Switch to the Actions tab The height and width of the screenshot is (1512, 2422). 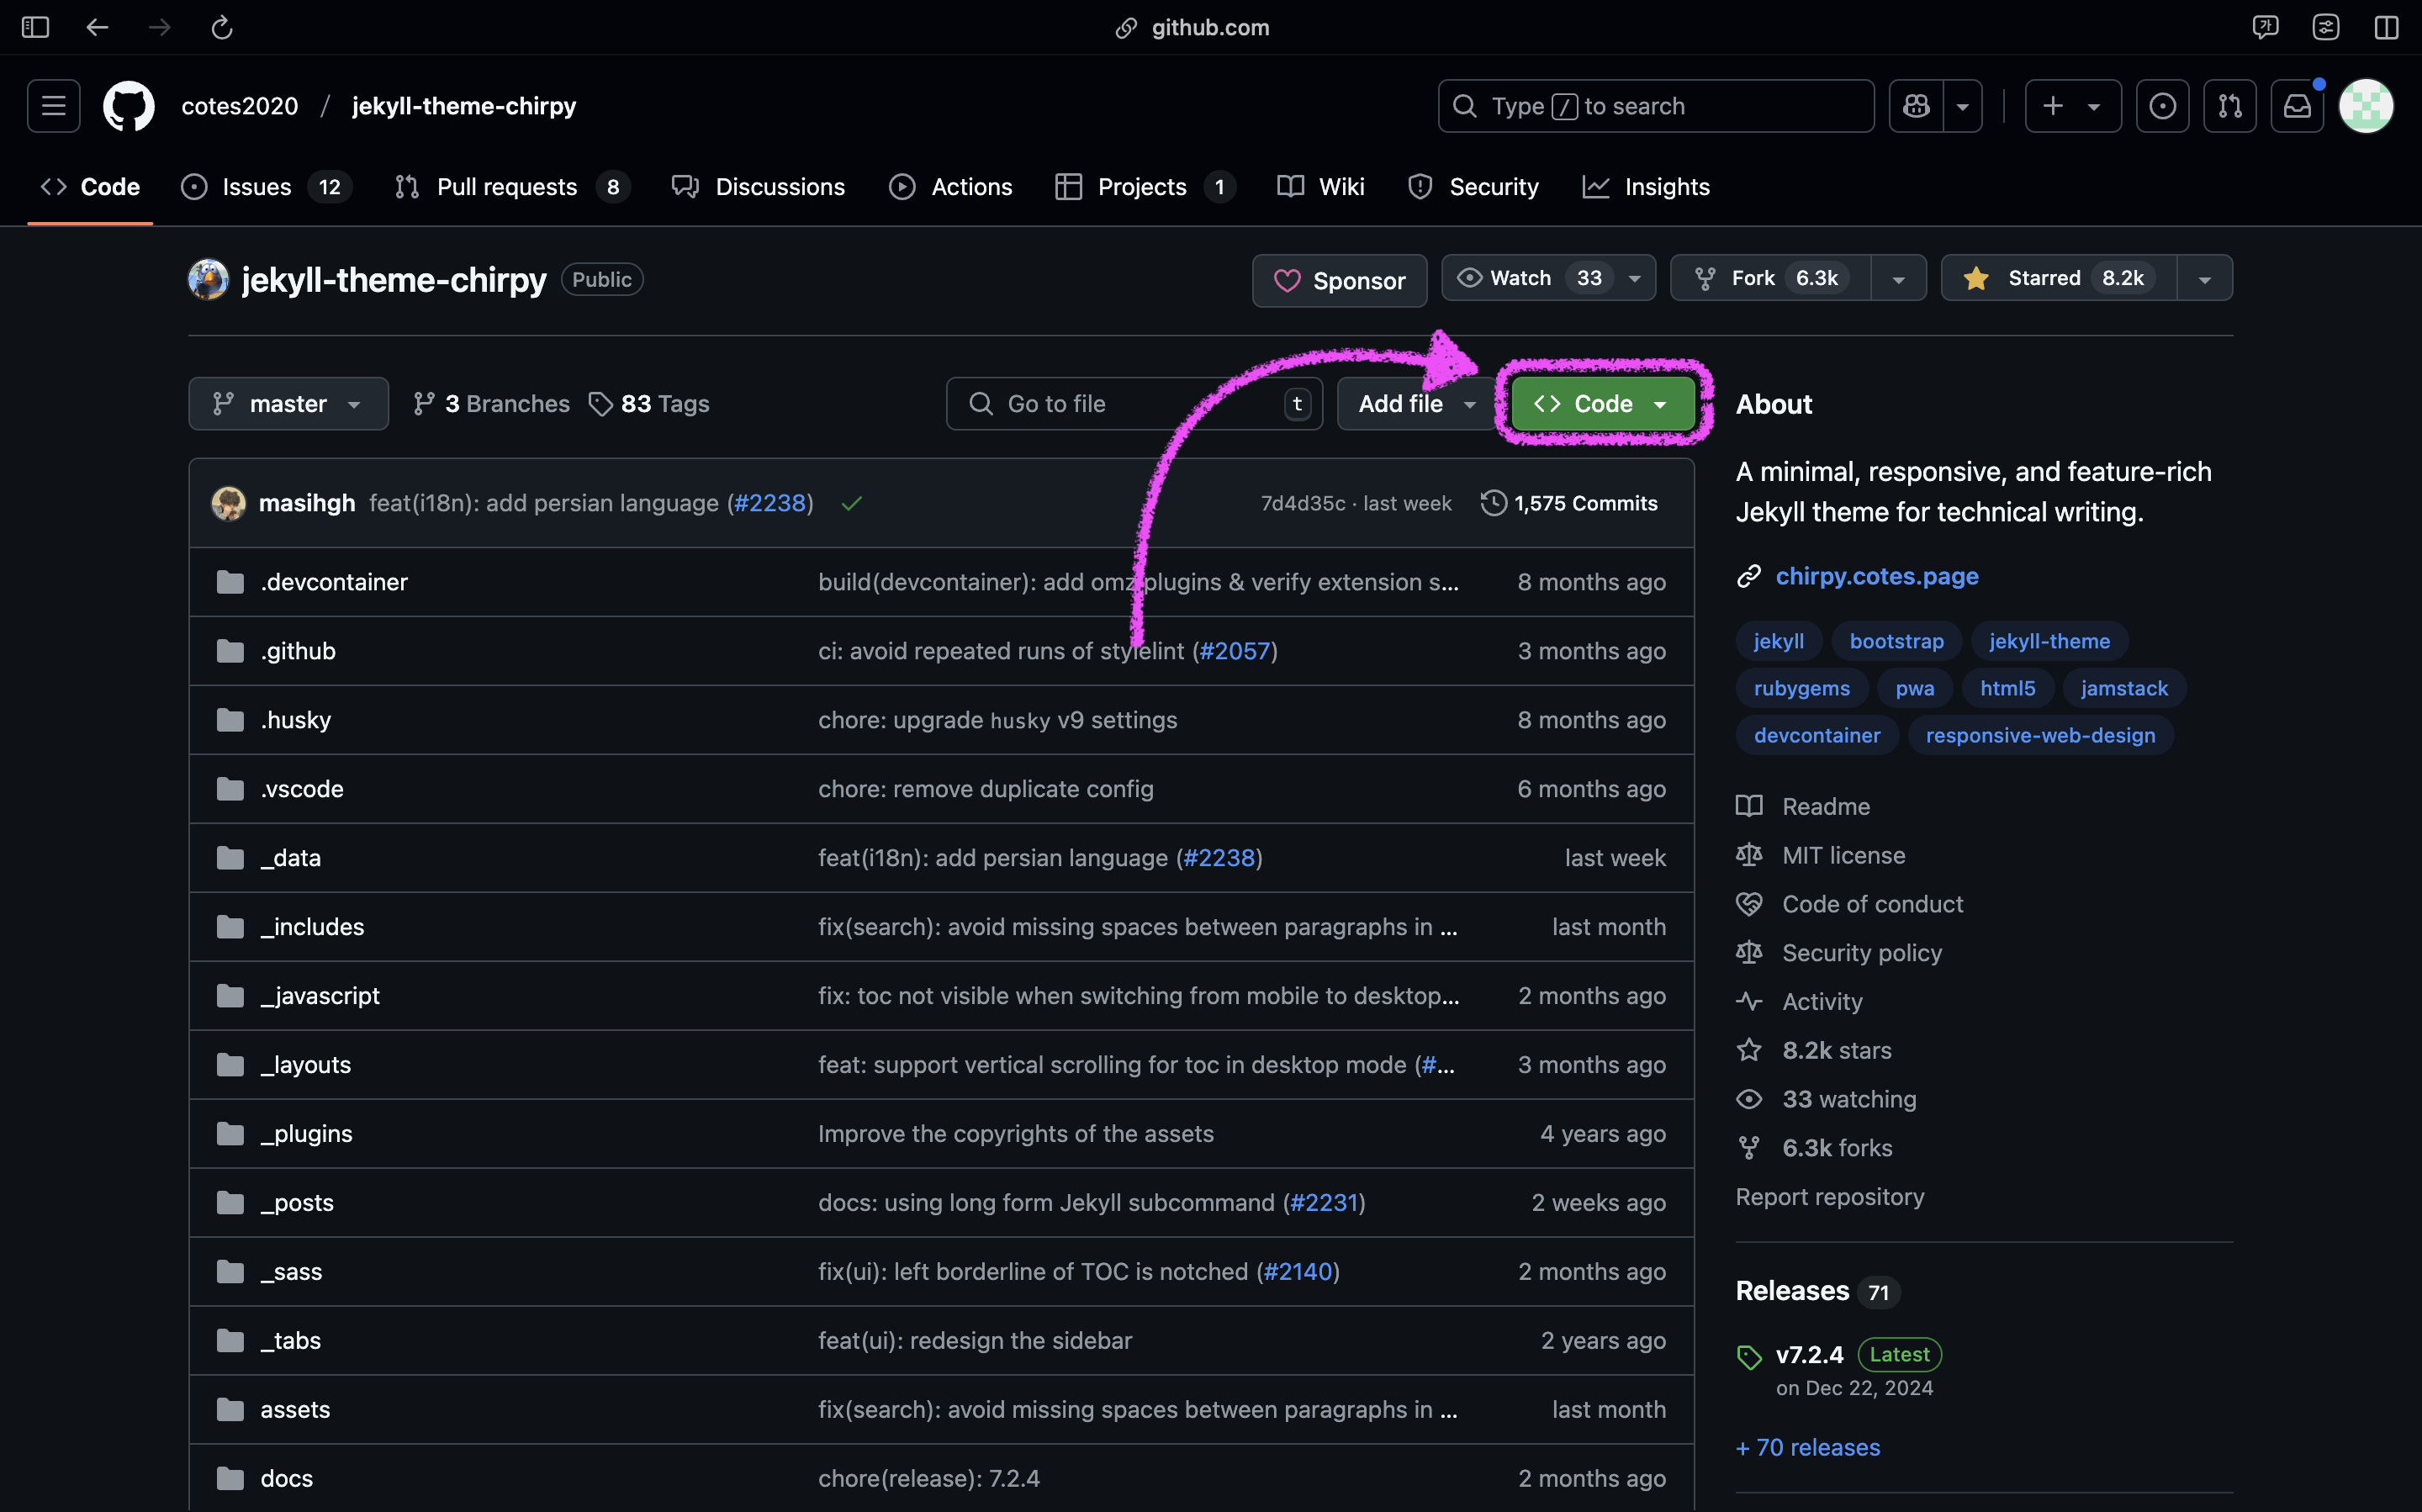[951, 187]
